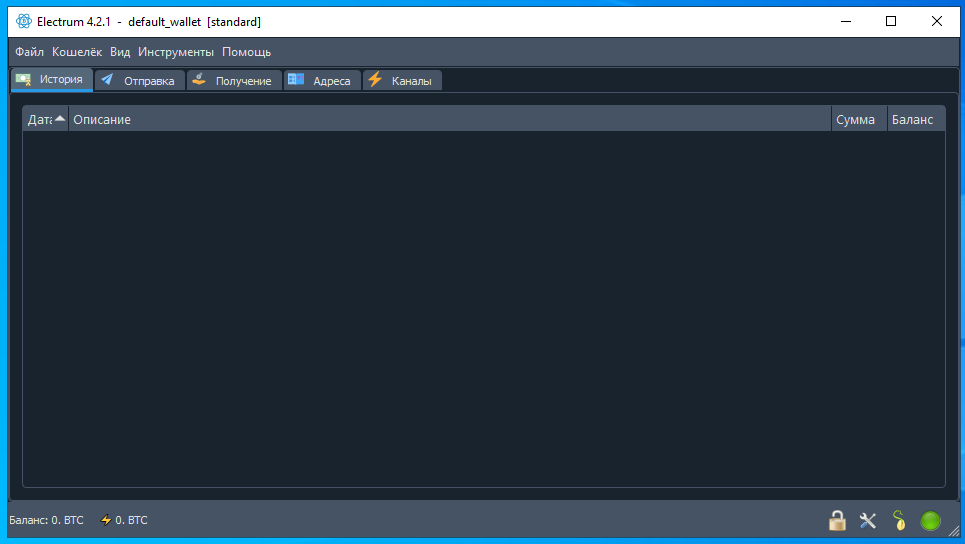This screenshot has height=544, width=965.
Task: Click the green network status indicator
Action: tap(930, 520)
